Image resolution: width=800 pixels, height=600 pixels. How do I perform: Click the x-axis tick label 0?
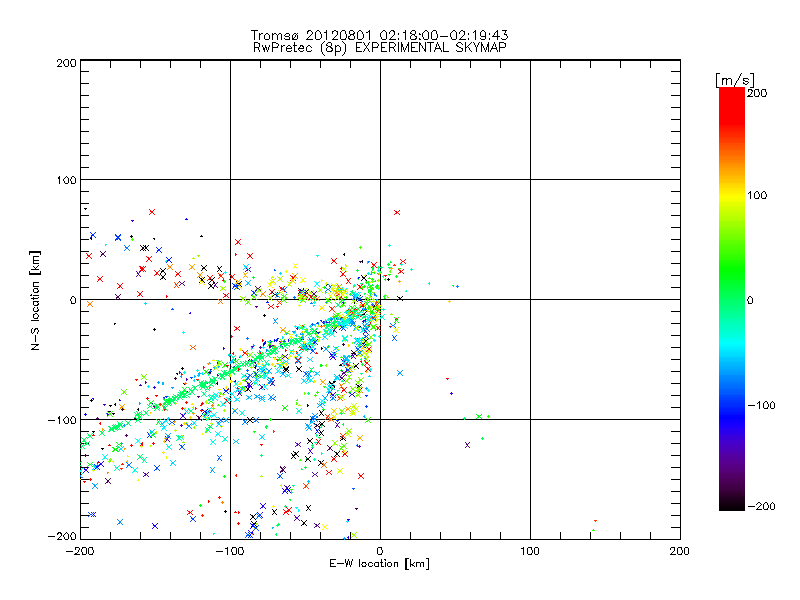click(x=380, y=550)
